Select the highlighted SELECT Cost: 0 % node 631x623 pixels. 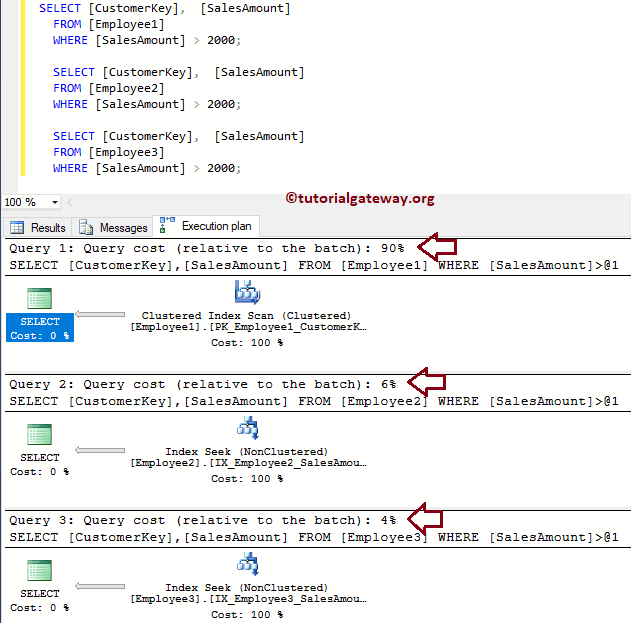click(40, 328)
